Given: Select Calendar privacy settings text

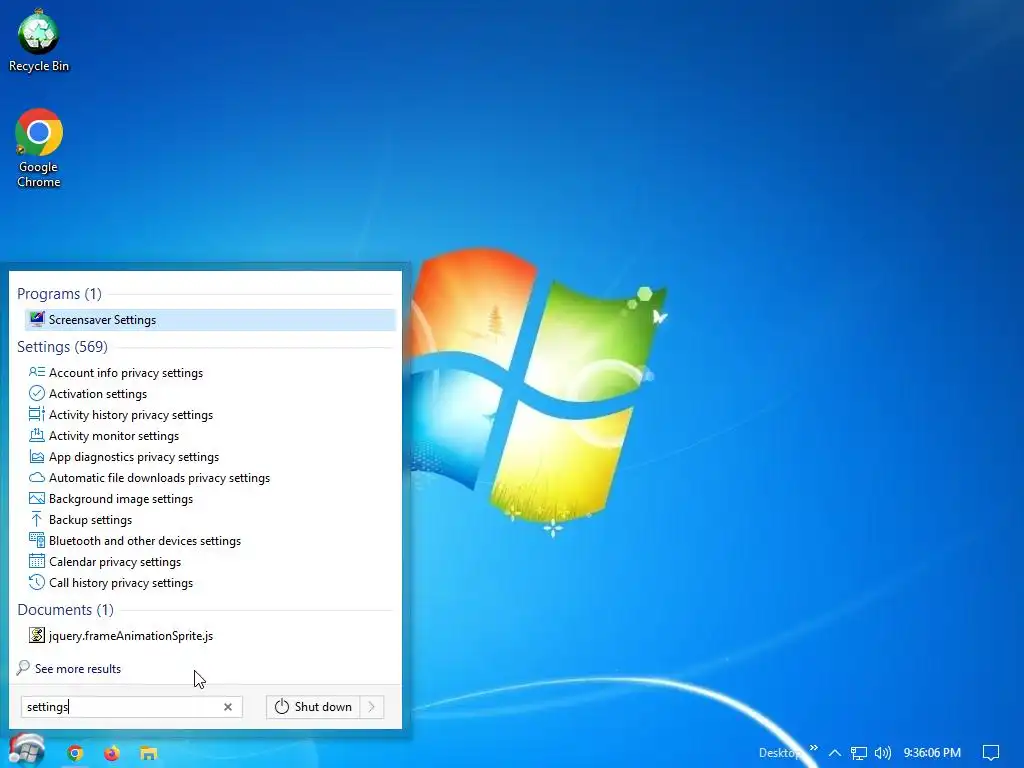Looking at the screenshot, I should coord(115,562).
